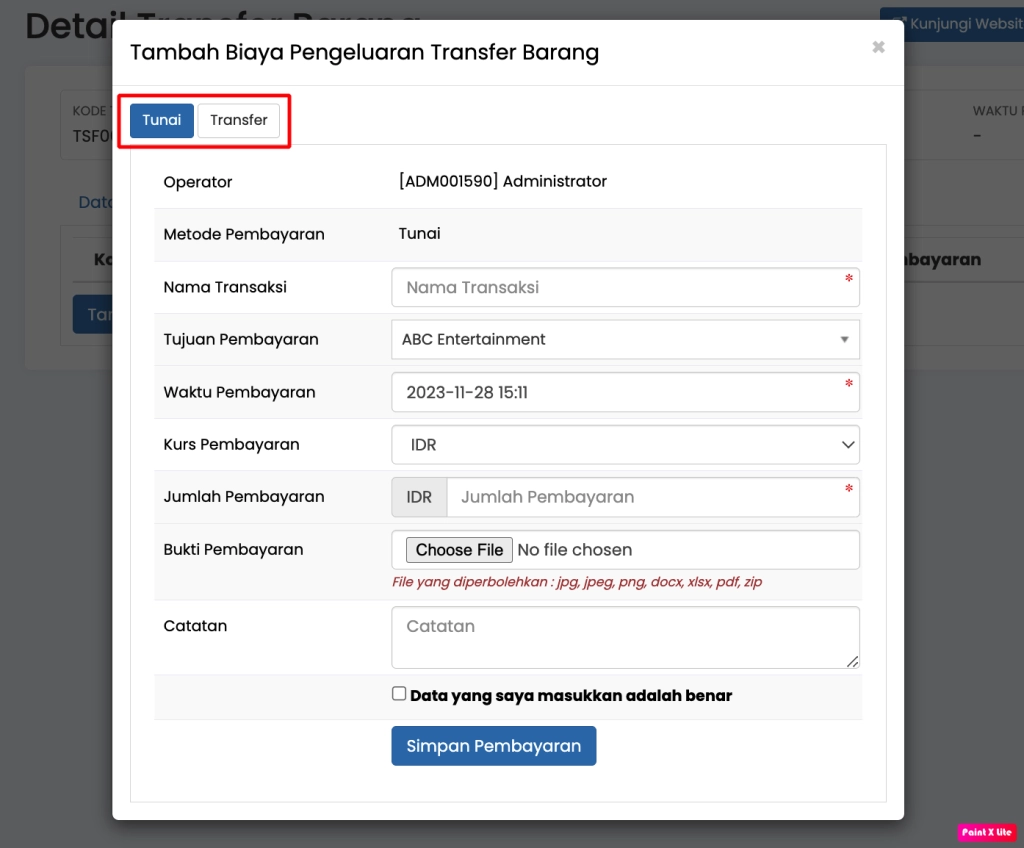
Task: Switch to the Transfer payment tab
Action: [239, 120]
